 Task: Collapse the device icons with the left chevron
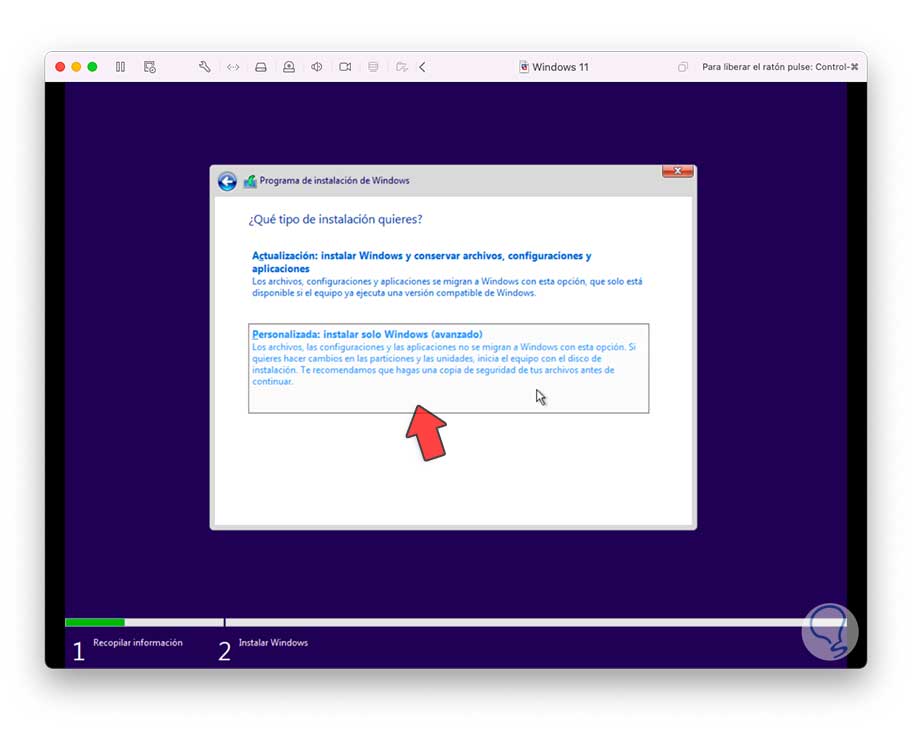[422, 67]
